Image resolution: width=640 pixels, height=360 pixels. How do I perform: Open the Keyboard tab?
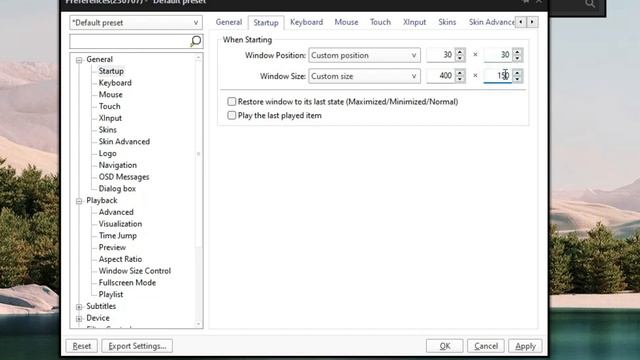(x=307, y=22)
